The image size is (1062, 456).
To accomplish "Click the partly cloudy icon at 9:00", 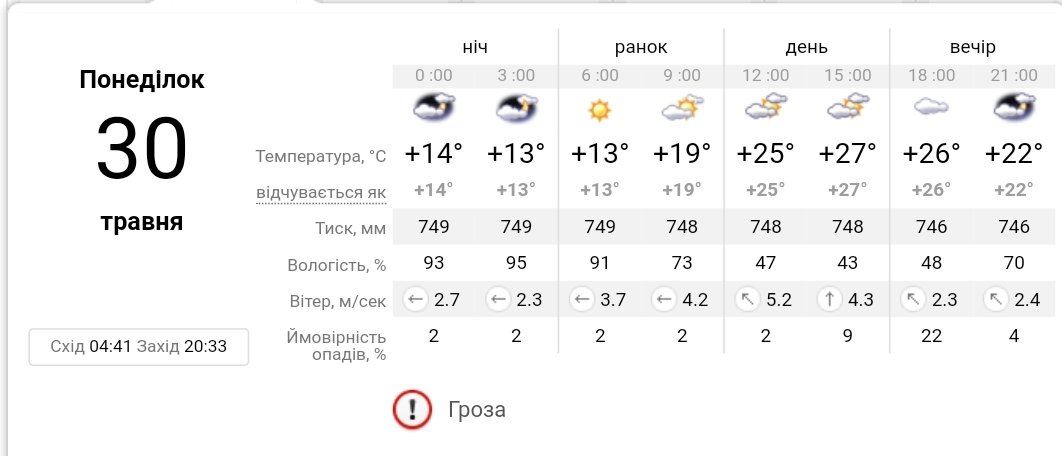I will click(682, 107).
